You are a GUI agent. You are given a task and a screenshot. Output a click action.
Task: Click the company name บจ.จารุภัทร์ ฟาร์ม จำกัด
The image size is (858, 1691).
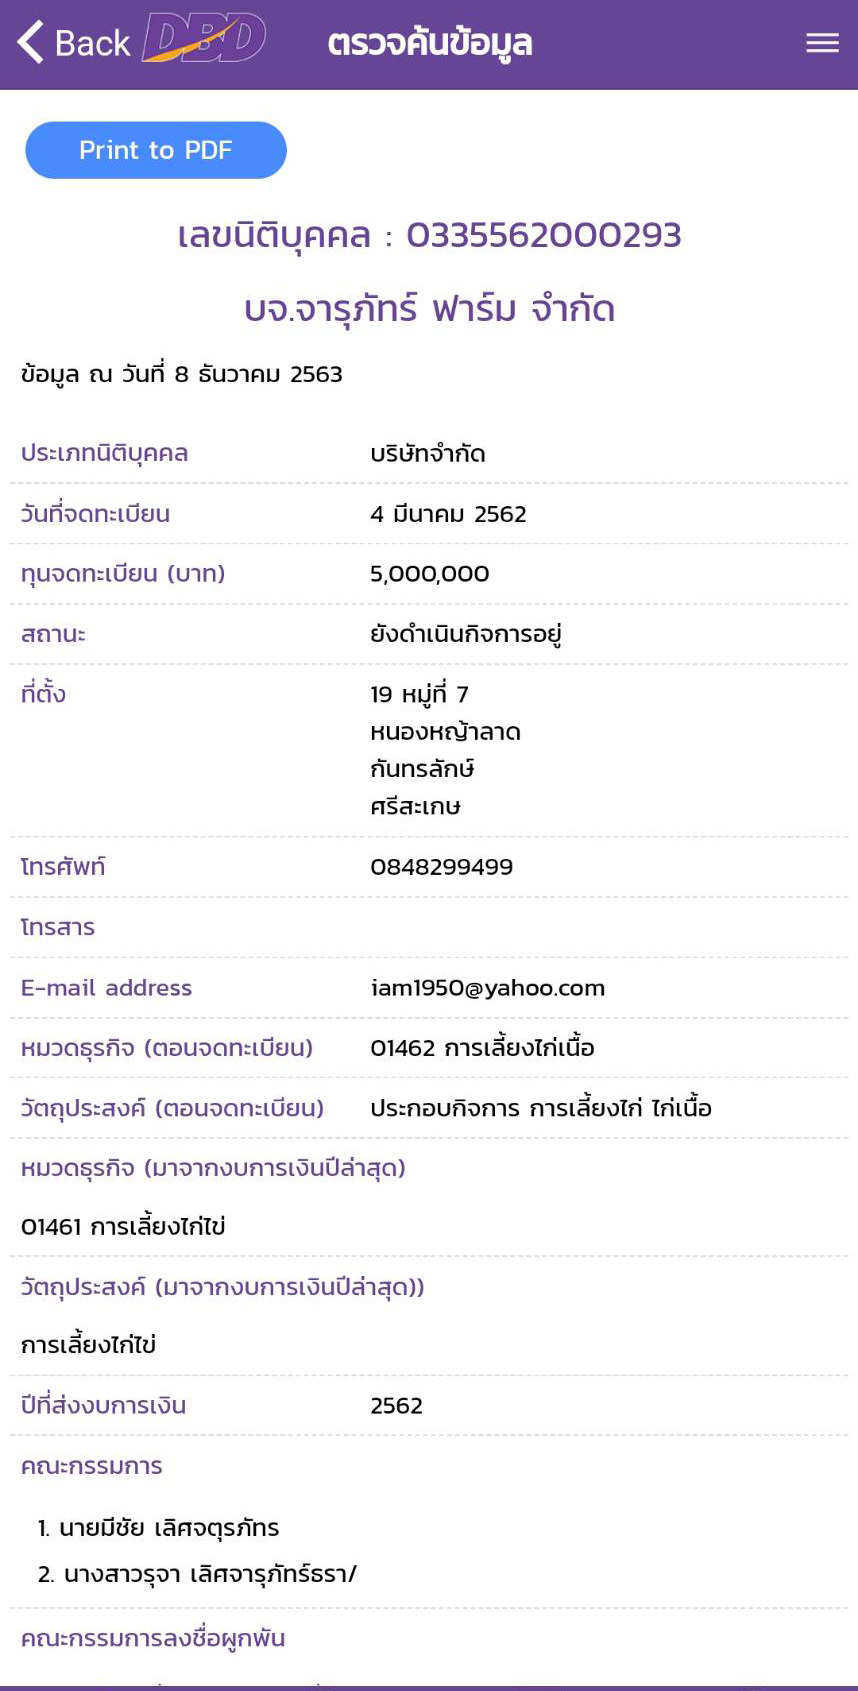[429, 308]
